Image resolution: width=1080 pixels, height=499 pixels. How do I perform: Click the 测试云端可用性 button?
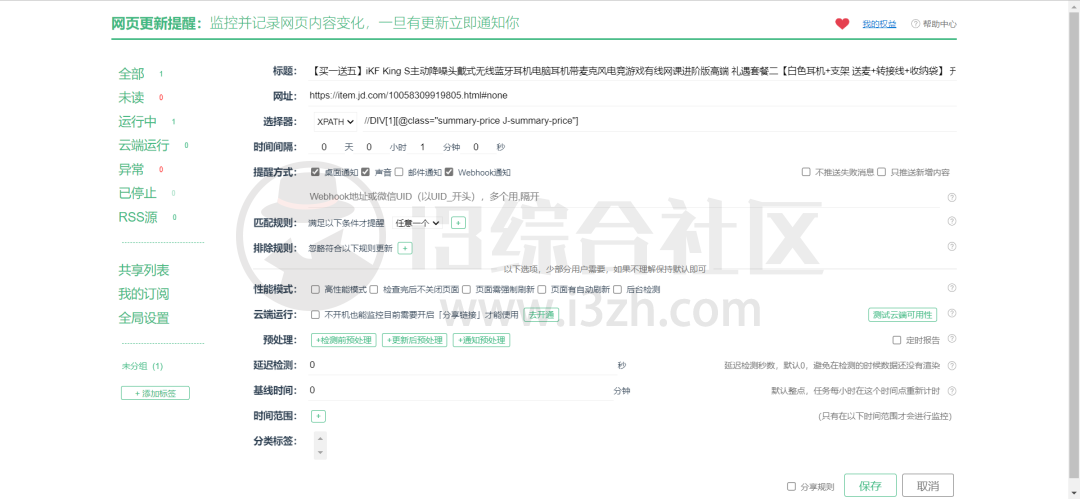coord(902,314)
